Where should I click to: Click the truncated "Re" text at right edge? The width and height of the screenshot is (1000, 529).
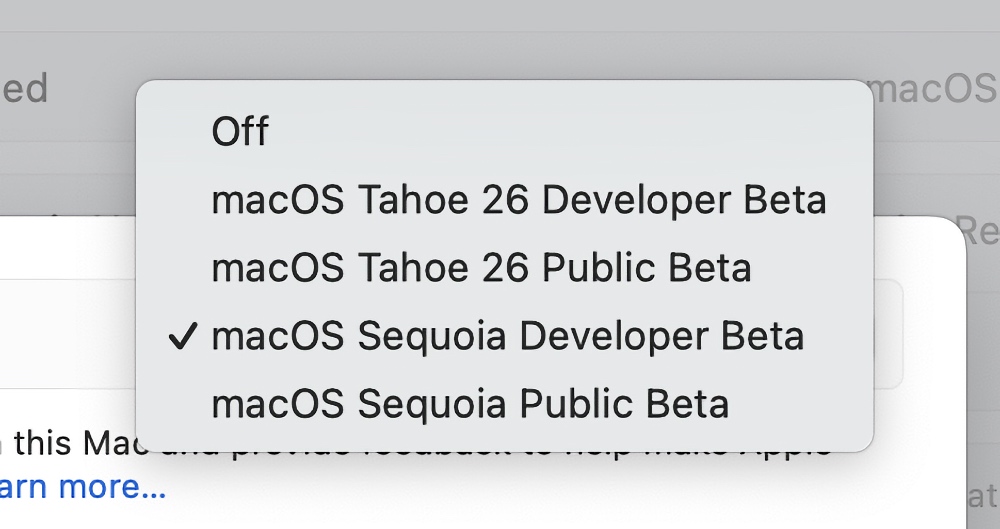click(x=978, y=230)
